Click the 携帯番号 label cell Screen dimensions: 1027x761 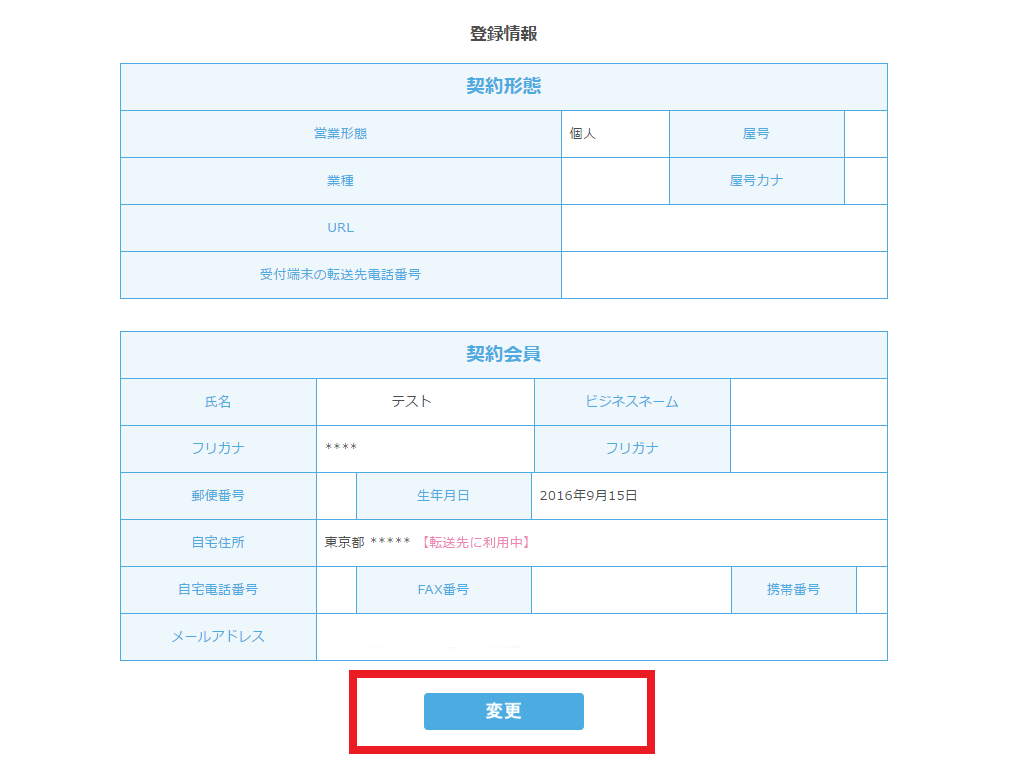pyautogui.click(x=793, y=589)
